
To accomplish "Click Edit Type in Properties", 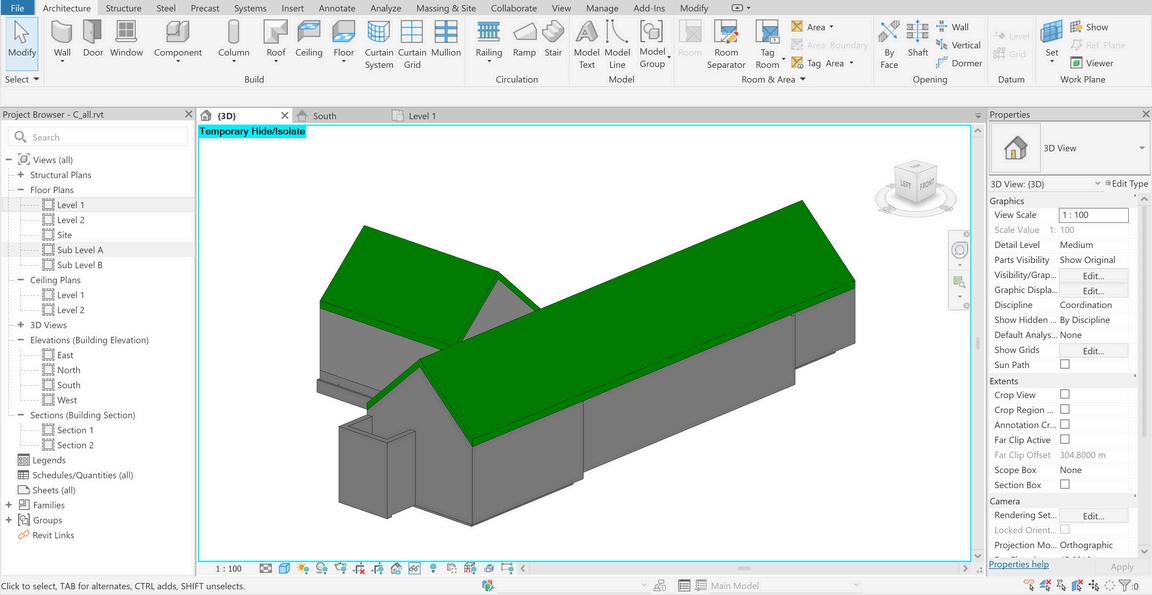I will click(1124, 184).
